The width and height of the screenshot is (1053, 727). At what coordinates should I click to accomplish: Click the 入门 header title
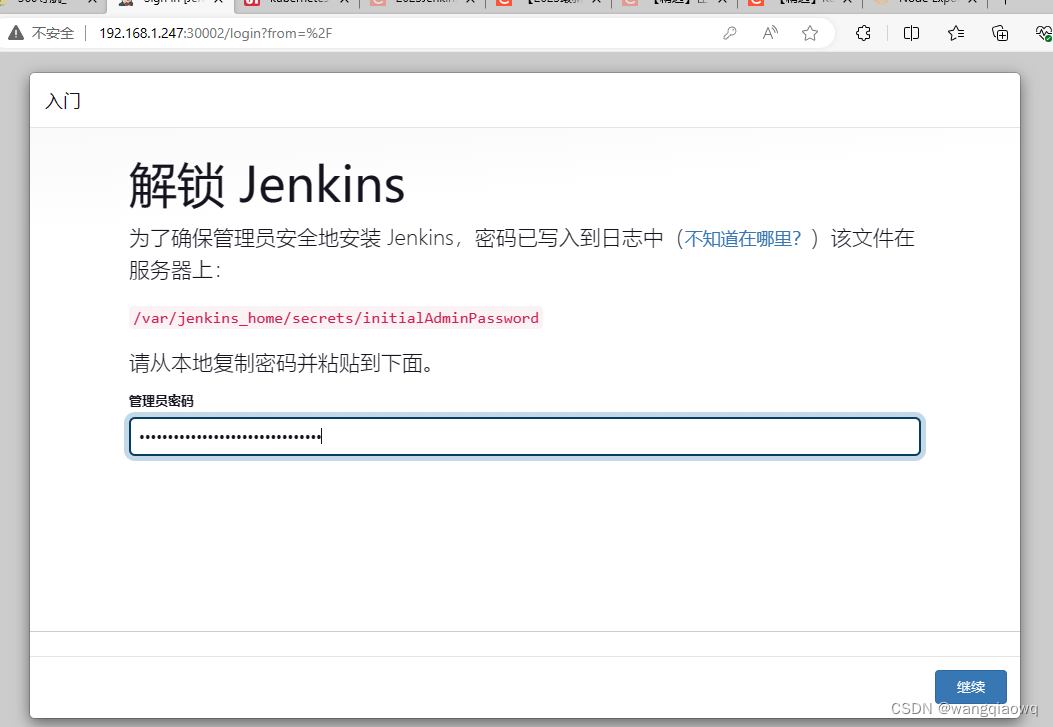coord(63,101)
